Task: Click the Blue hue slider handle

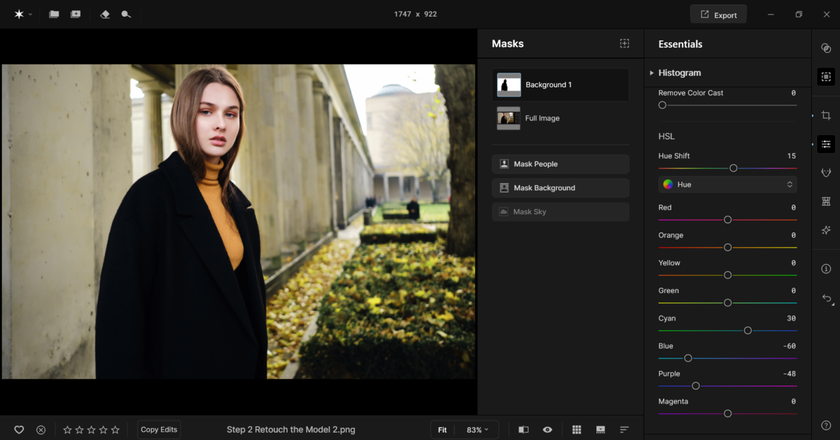Action: point(688,358)
